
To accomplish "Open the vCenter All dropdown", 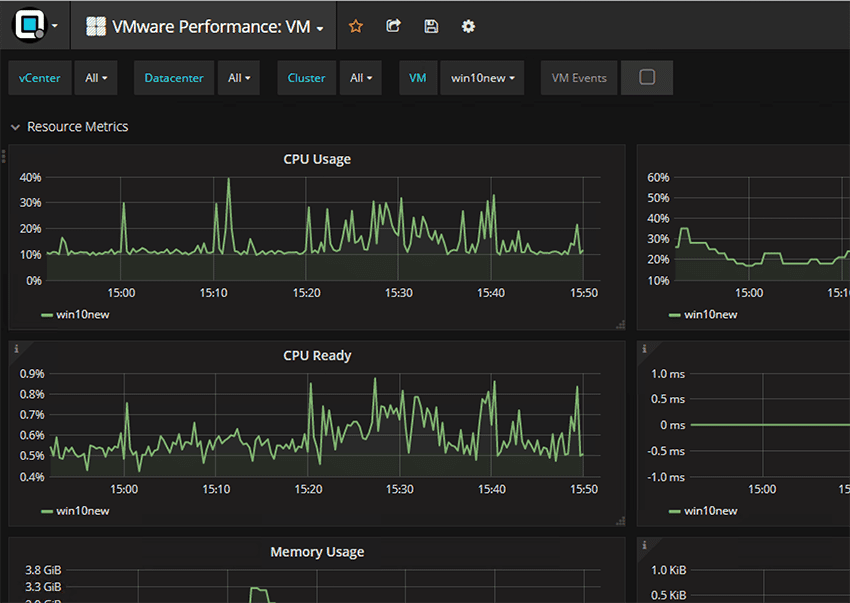I will [x=96, y=78].
